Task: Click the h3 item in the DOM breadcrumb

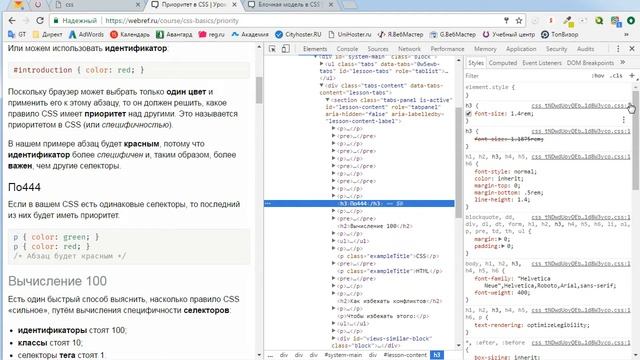Action: pos(437,355)
